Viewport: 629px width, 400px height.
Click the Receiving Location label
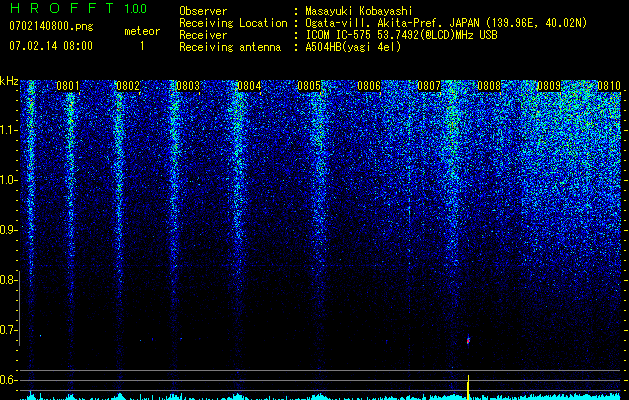point(233,23)
